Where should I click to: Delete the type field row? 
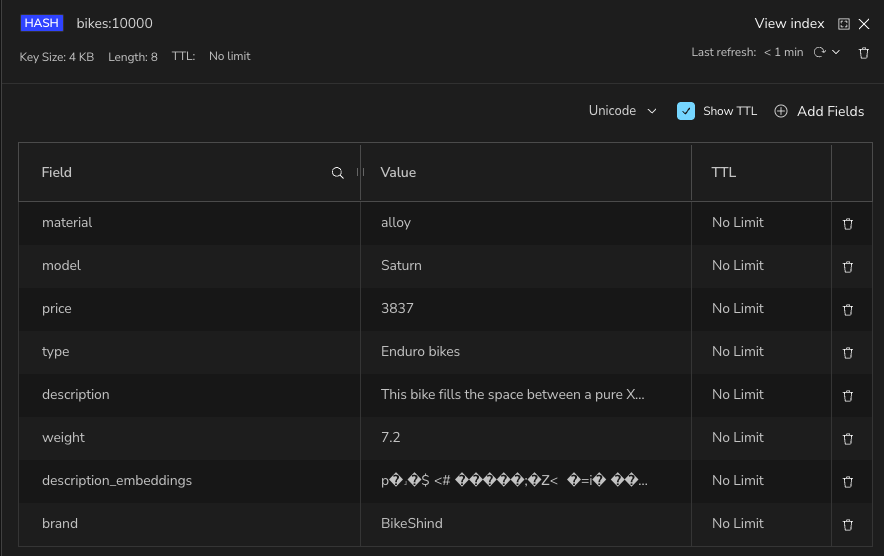847,353
